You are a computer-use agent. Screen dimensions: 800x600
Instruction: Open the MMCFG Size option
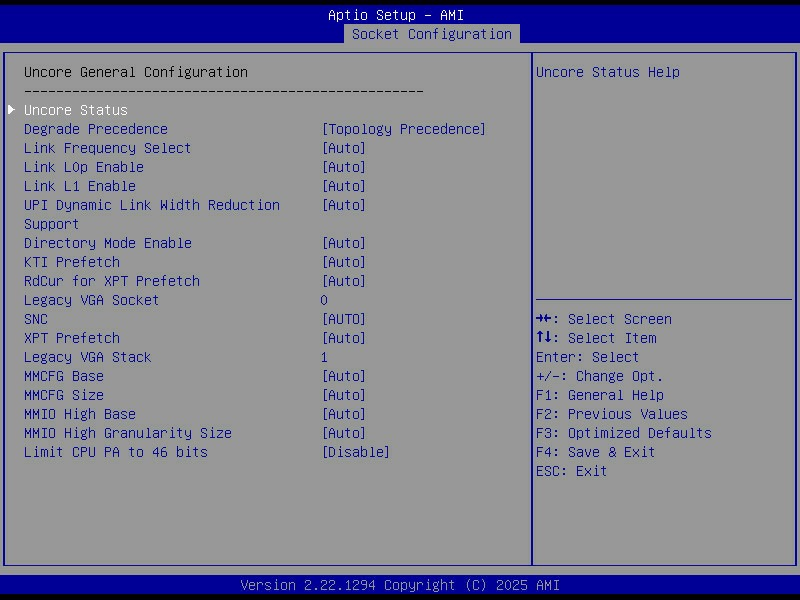[343, 395]
